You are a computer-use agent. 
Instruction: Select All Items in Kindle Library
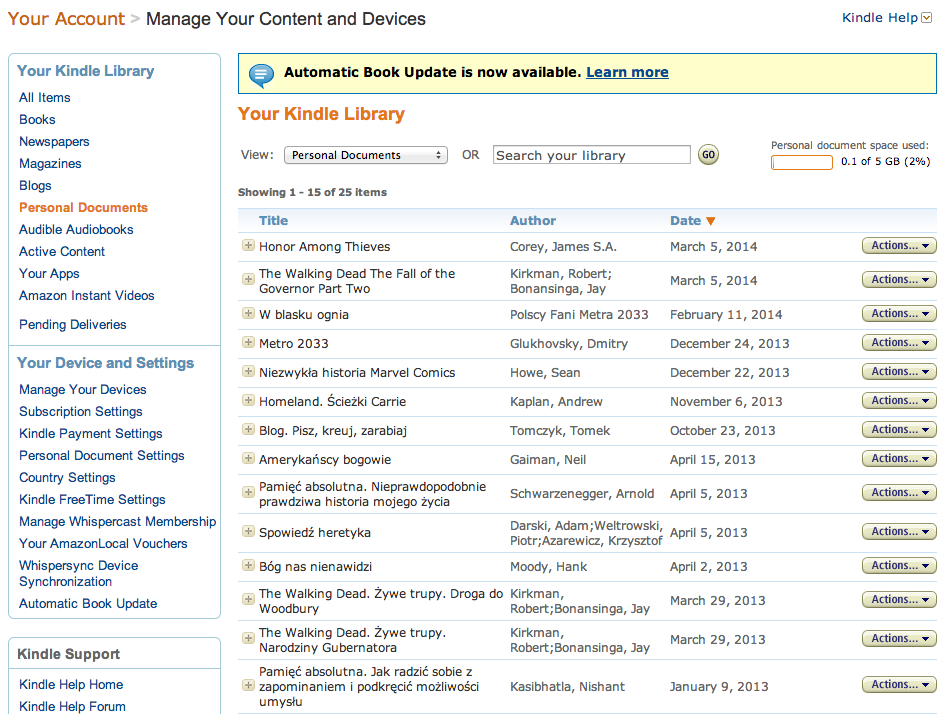pos(44,97)
